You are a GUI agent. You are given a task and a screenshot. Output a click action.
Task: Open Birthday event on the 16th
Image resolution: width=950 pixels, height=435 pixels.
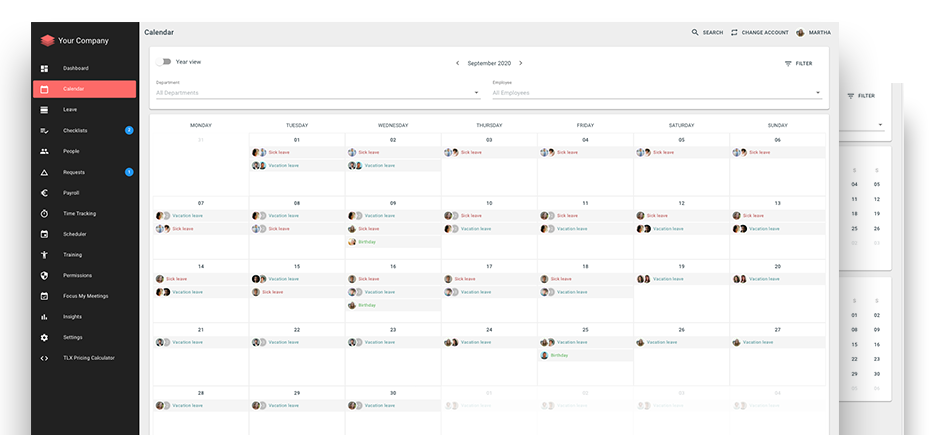pyautogui.click(x=393, y=305)
